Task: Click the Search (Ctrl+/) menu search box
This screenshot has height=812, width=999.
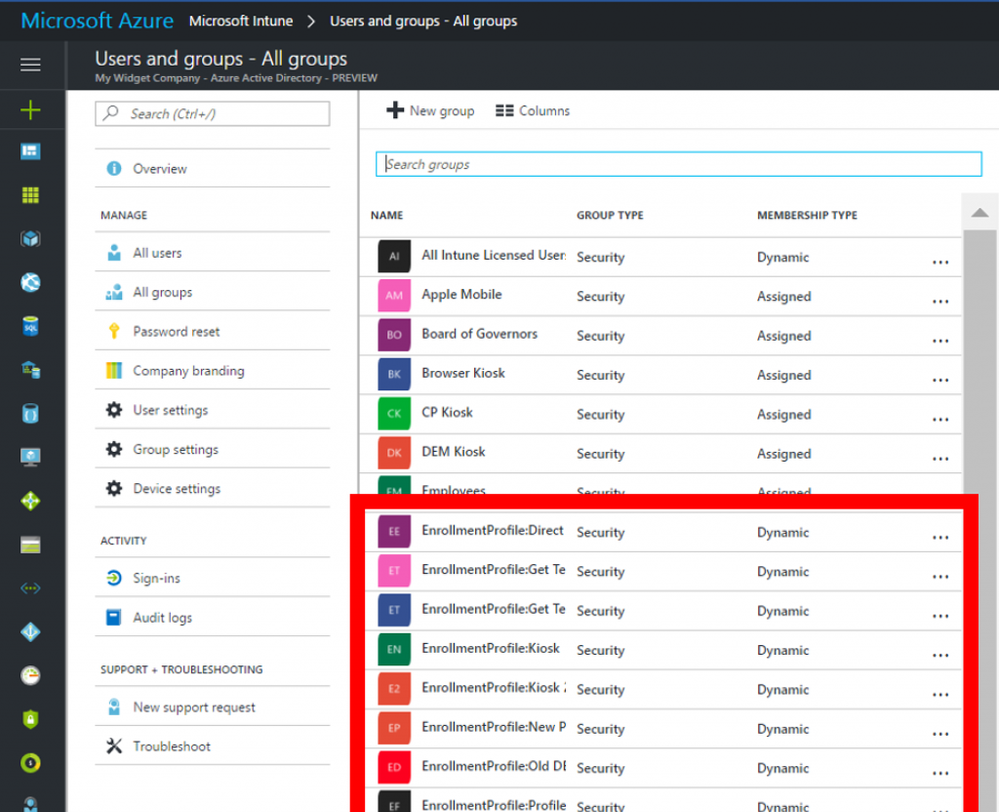Action: pyautogui.click(x=212, y=113)
